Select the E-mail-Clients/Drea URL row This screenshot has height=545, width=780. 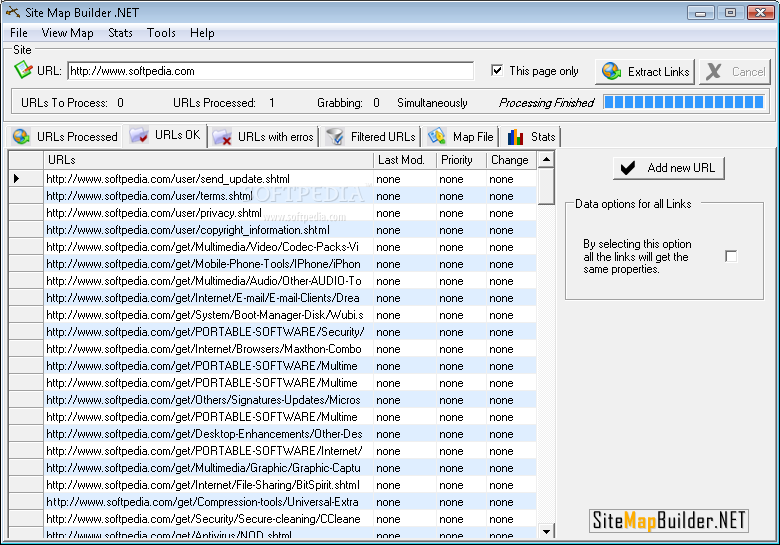pos(290,298)
